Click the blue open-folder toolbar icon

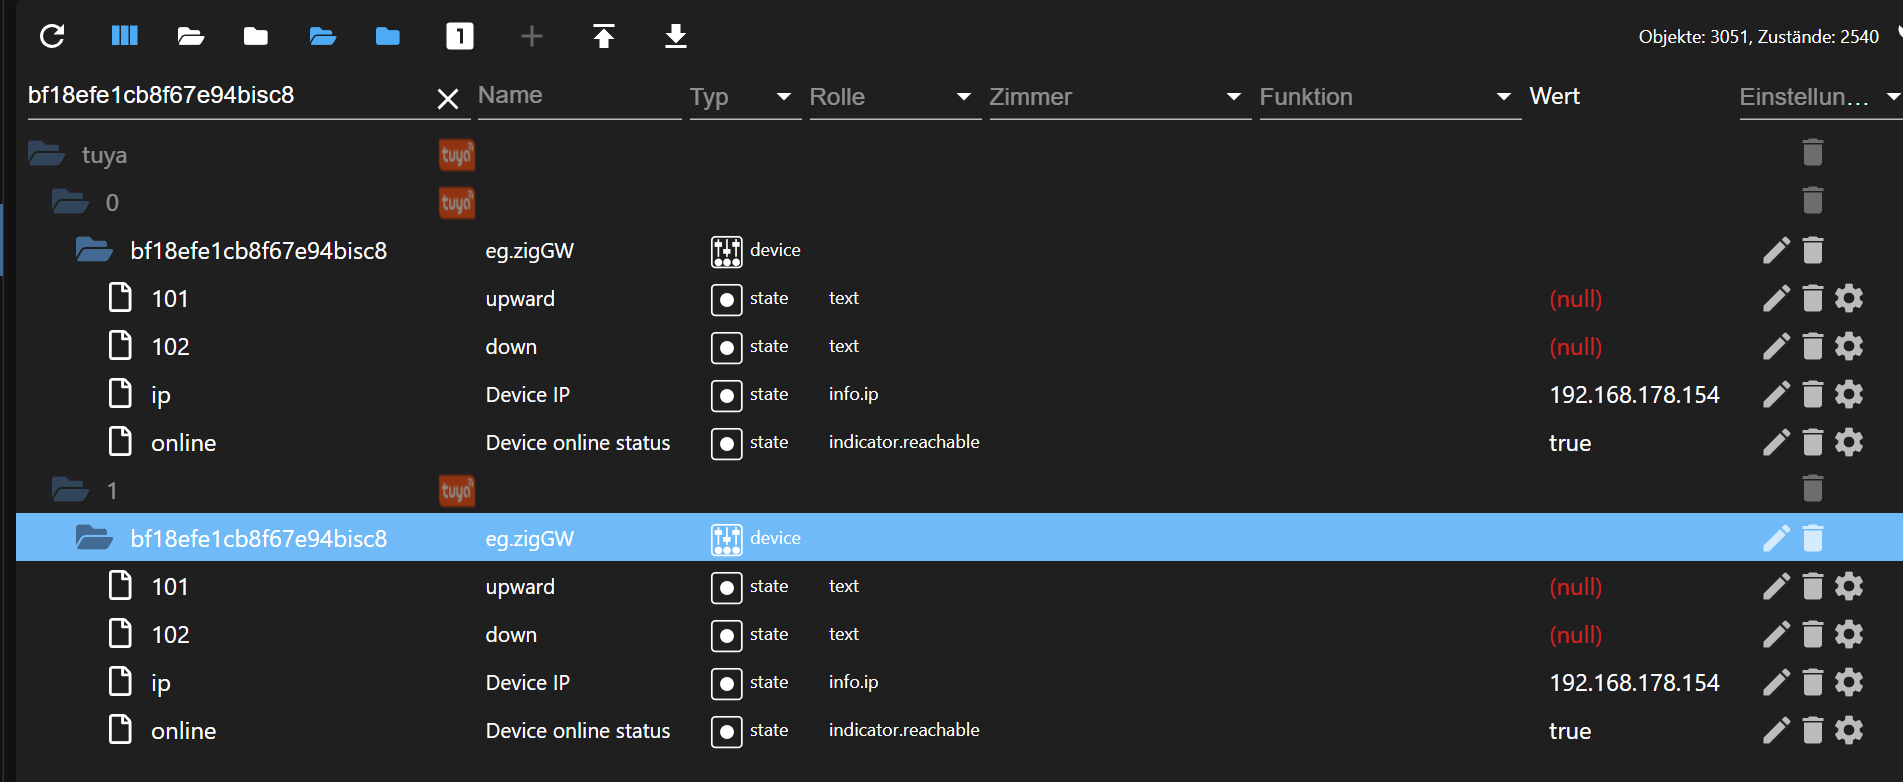(322, 37)
